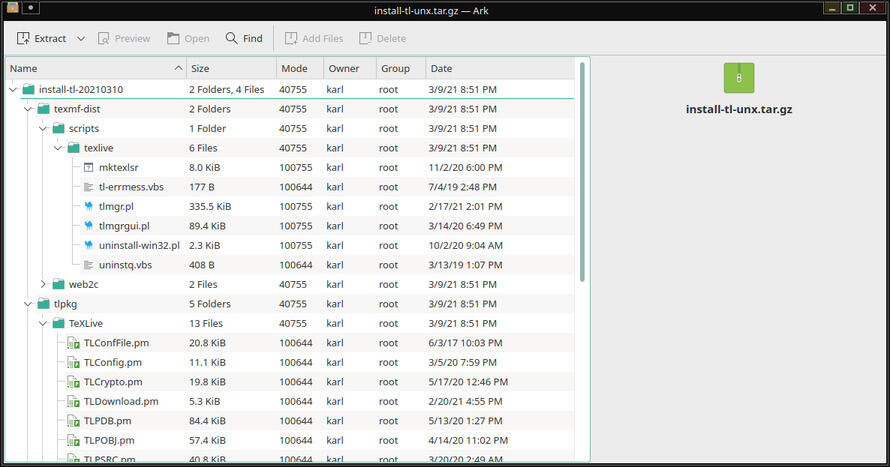Click the TLDownload.pm file icon
Image resolution: width=890 pixels, height=467 pixels.
pos(73,401)
